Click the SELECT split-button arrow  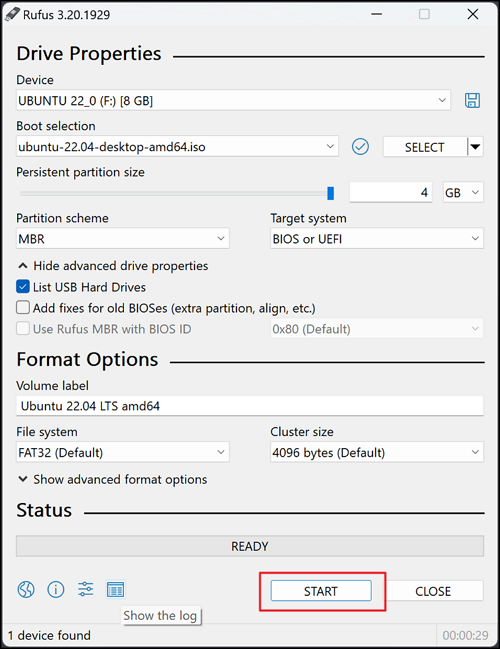[476, 147]
